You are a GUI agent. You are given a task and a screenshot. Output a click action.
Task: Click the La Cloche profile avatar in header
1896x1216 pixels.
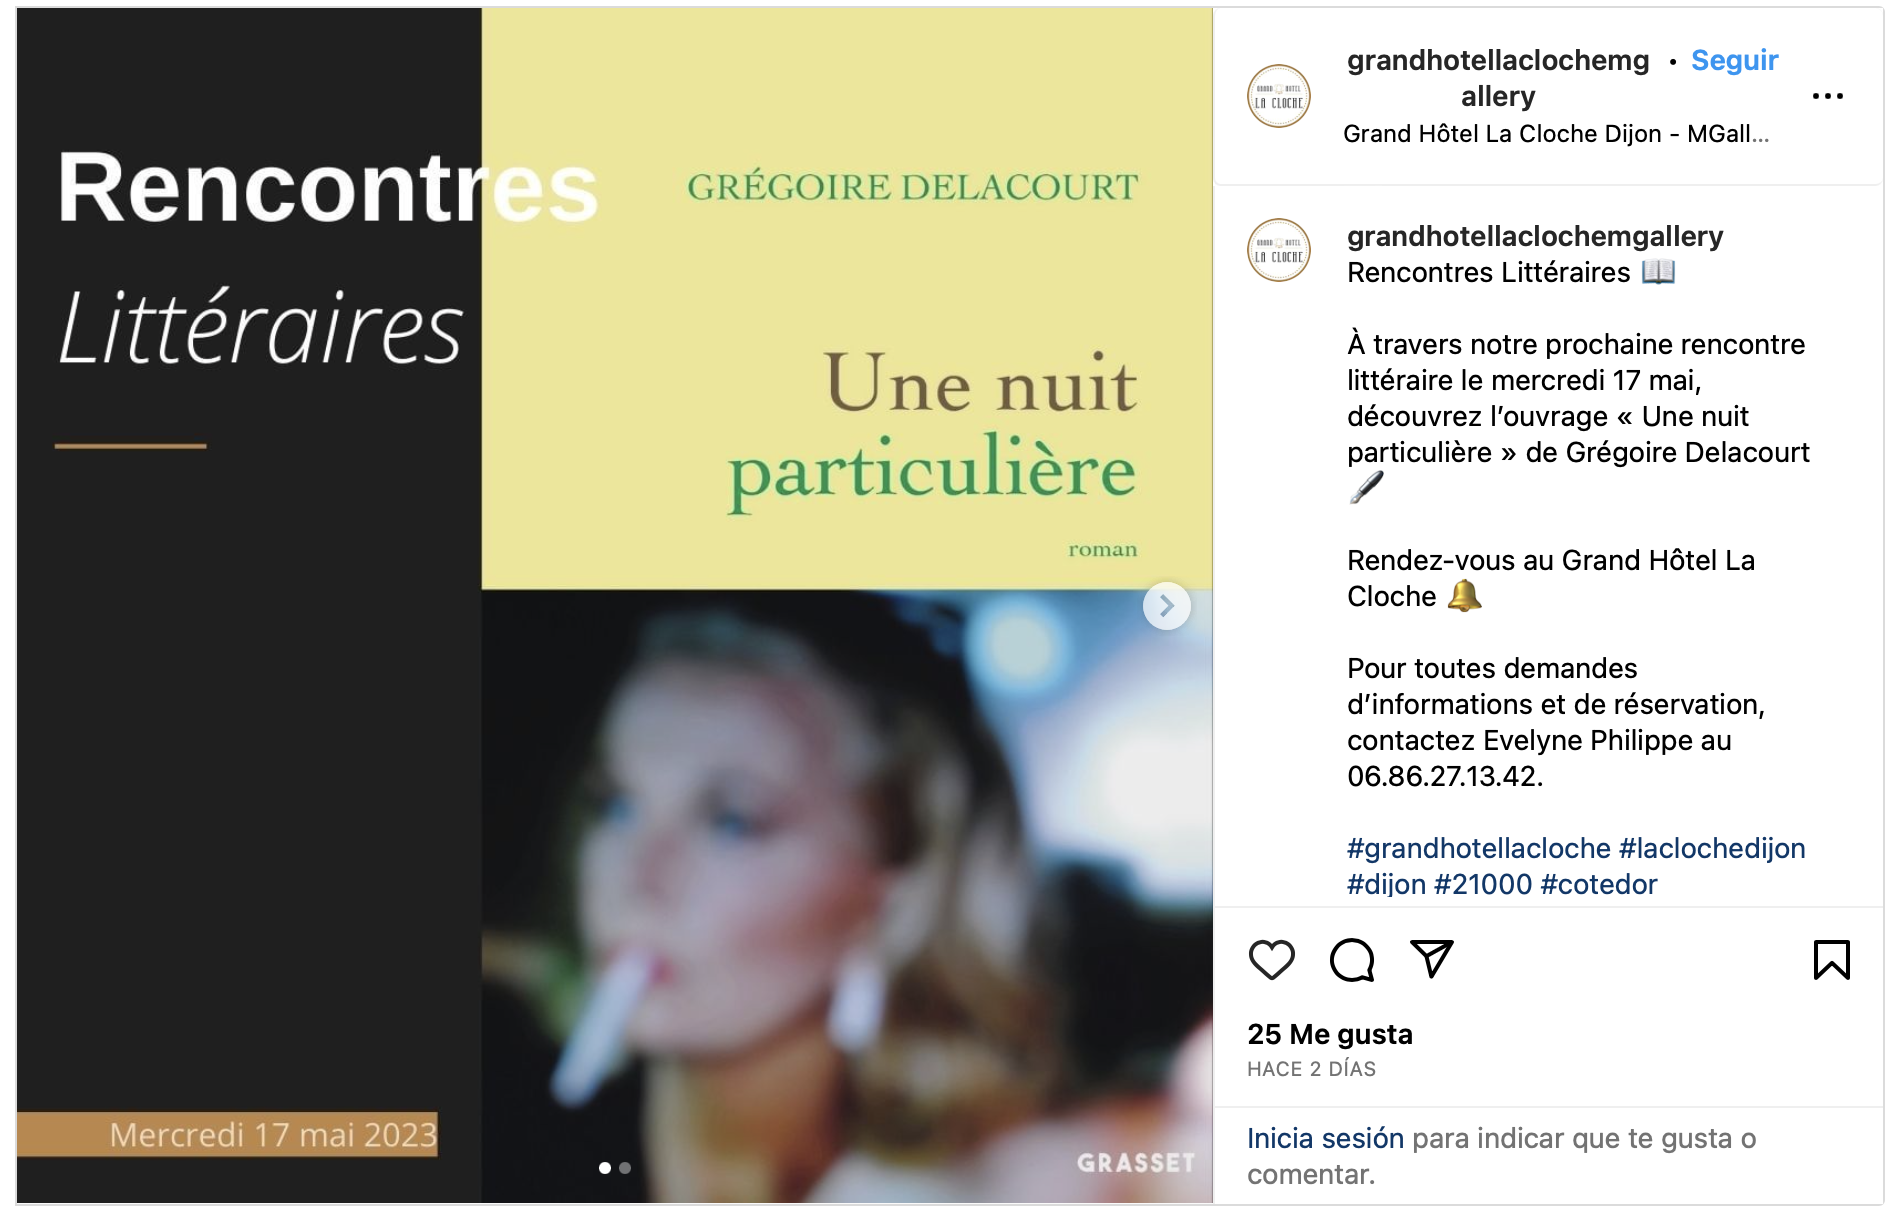click(x=1278, y=96)
